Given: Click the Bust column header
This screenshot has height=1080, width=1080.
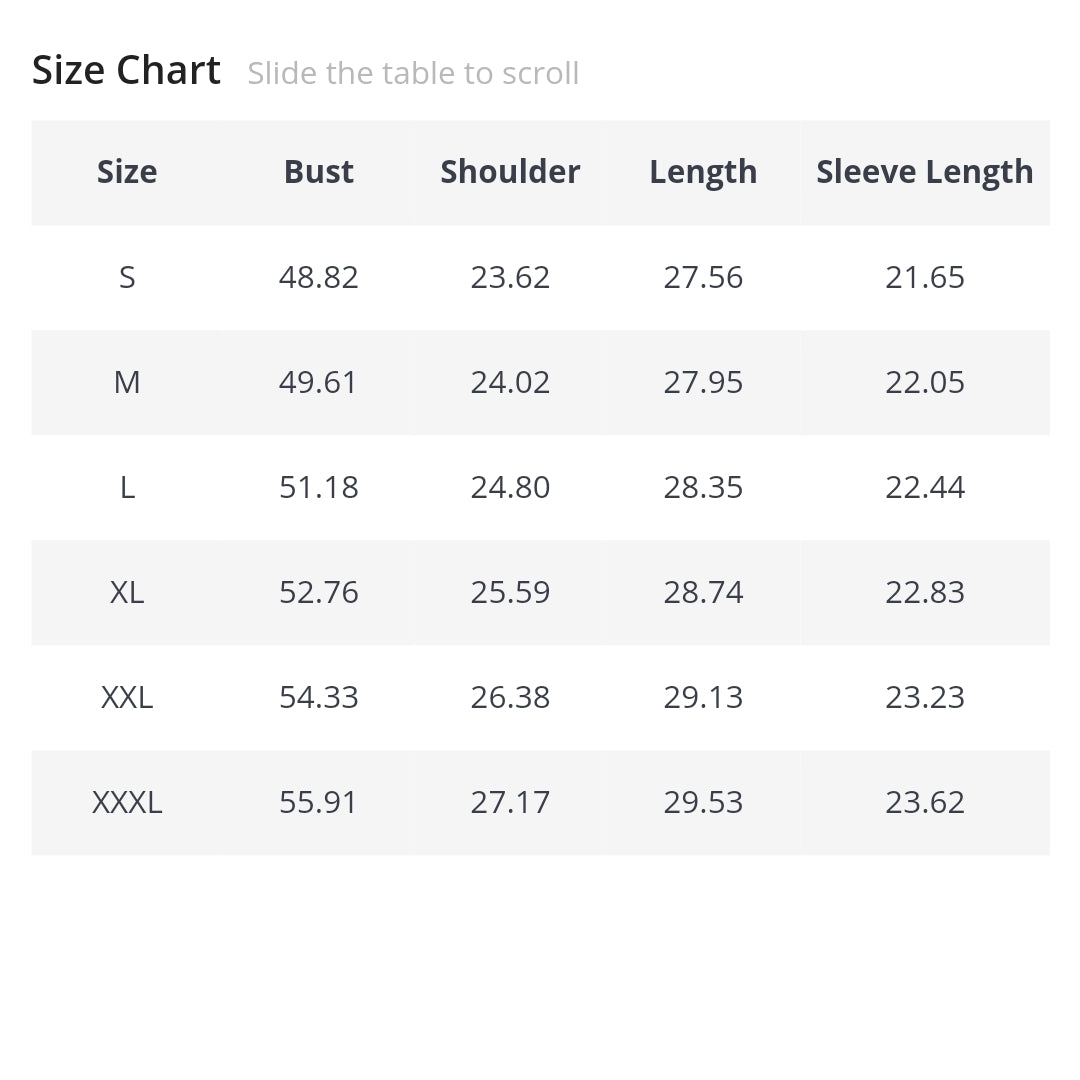Looking at the screenshot, I should (319, 172).
